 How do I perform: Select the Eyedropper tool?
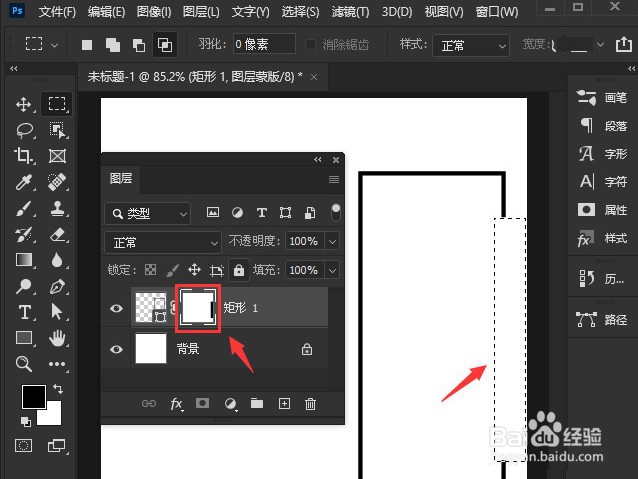24,182
